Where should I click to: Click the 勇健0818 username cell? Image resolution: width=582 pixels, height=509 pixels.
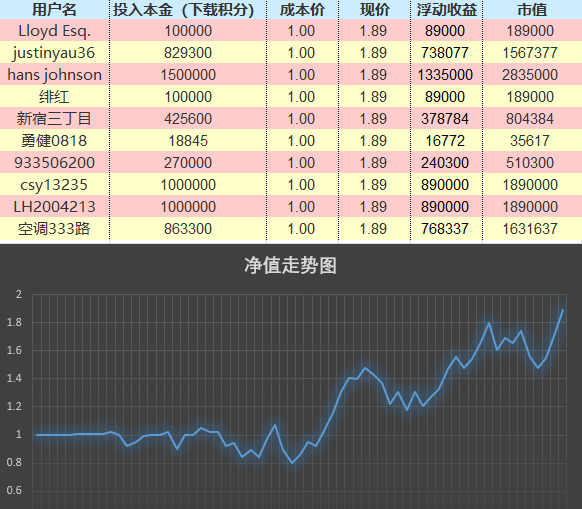point(54,140)
